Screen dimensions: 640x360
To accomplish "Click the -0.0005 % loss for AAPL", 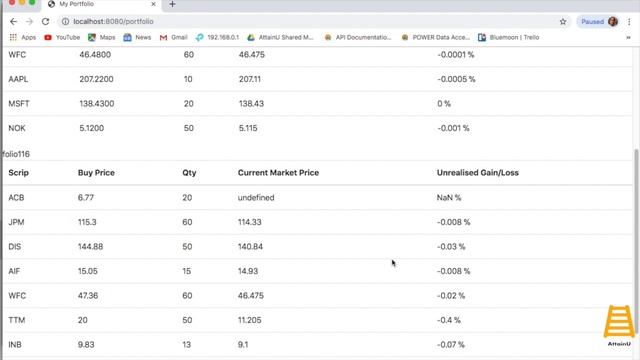I will click(x=456, y=79).
